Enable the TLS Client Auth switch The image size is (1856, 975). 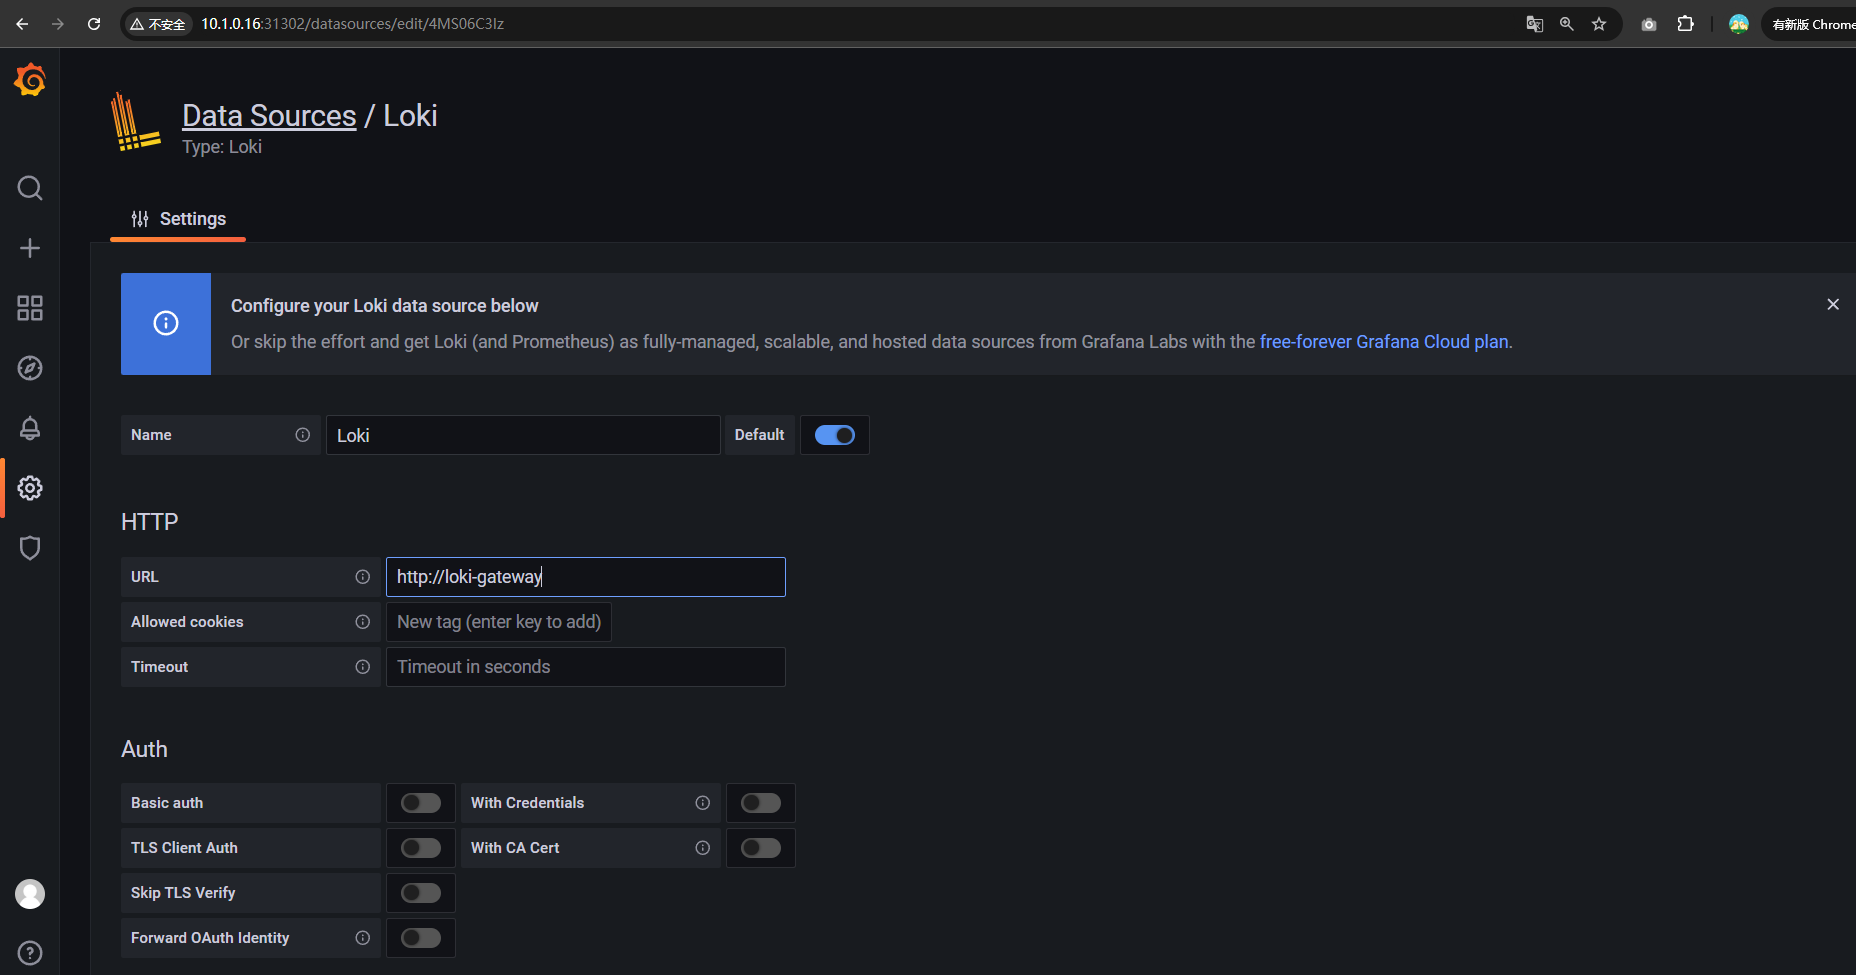pyautogui.click(x=421, y=848)
